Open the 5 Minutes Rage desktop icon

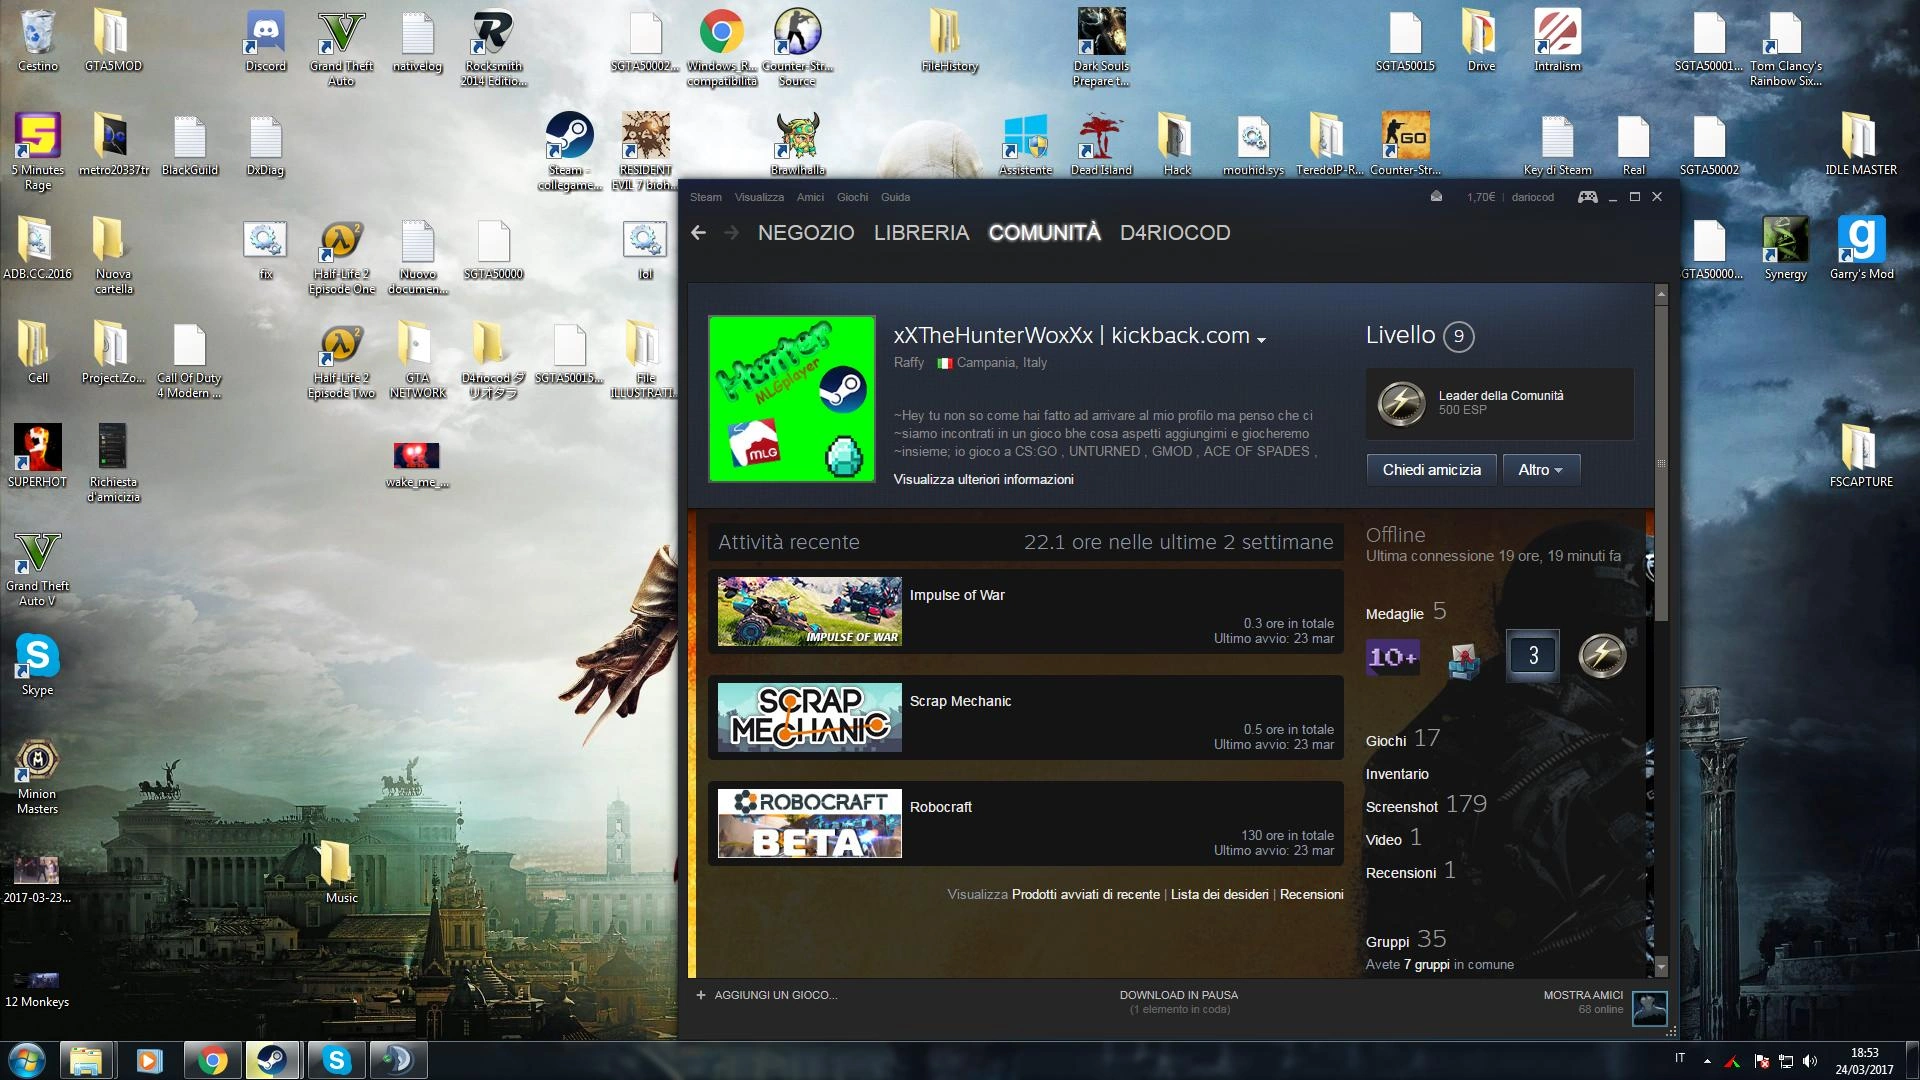pos(37,151)
